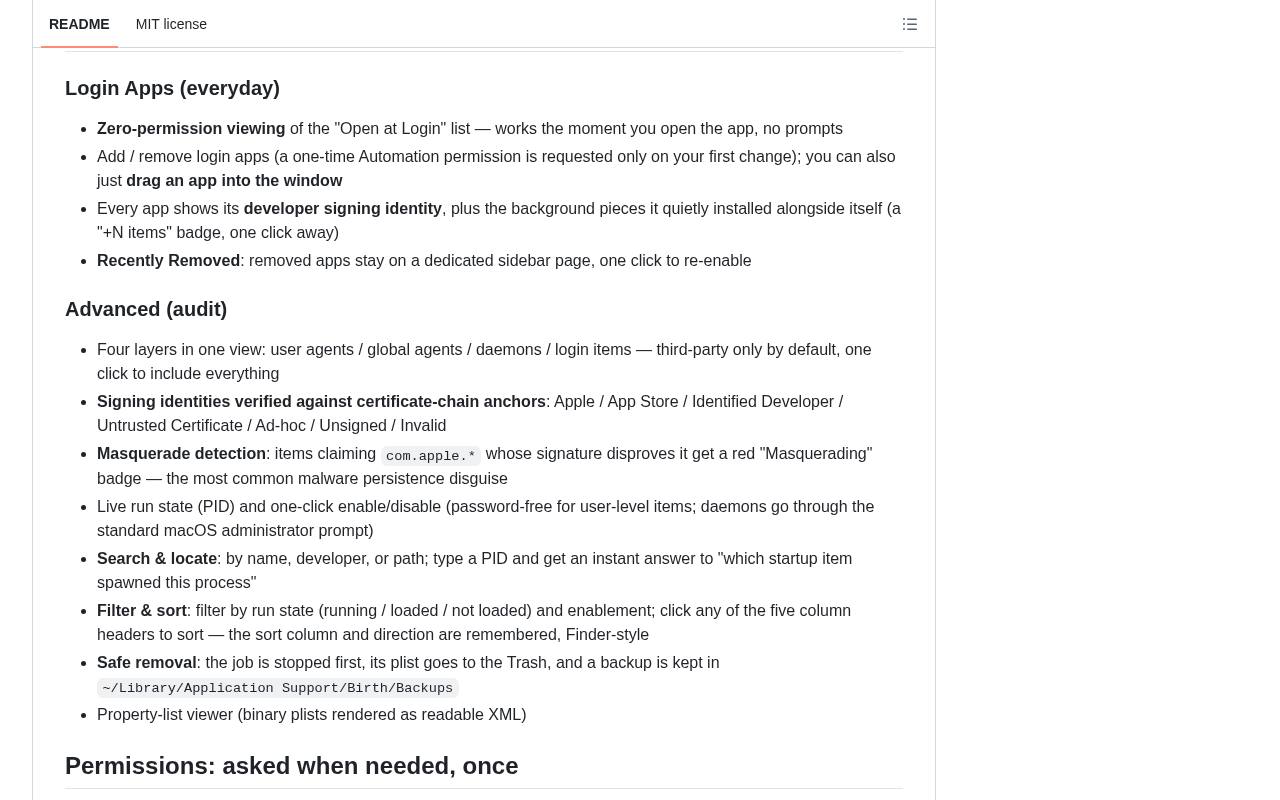Click the Signing identities verified bold text

[321, 401]
